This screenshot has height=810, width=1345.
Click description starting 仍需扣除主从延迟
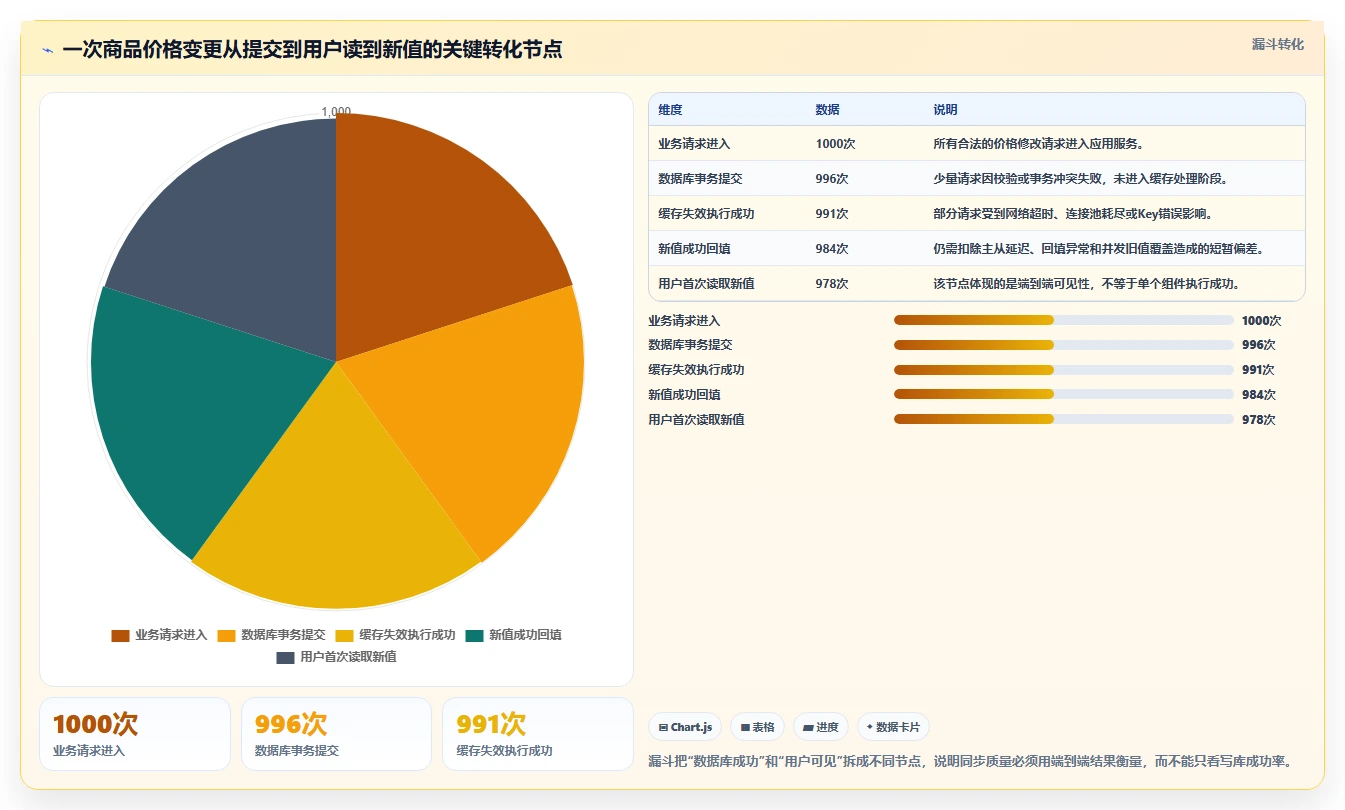[x=1098, y=249]
